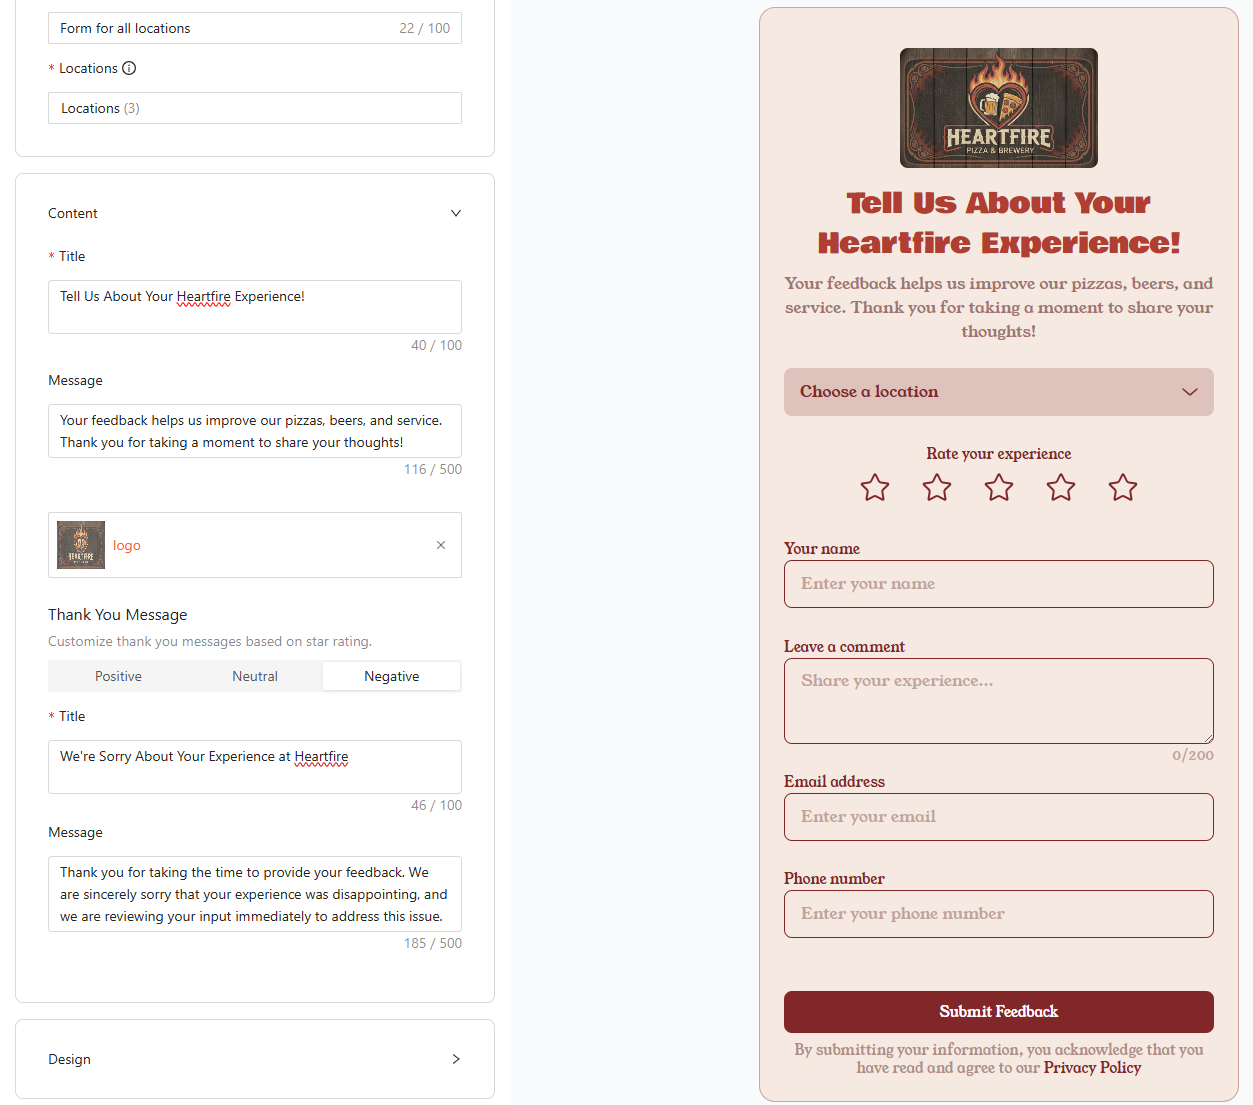
Task: Select the third rating star
Action: (x=999, y=487)
